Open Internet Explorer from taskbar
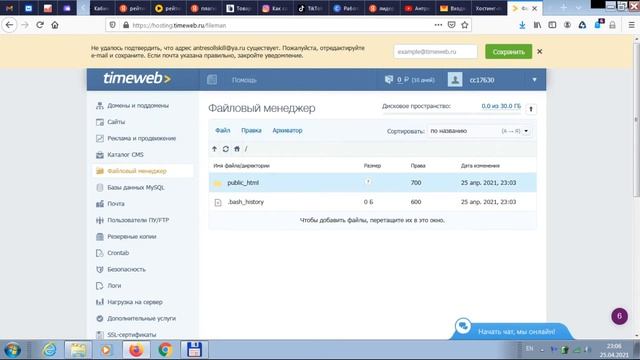This screenshot has width=640, height=360. click(x=49, y=350)
